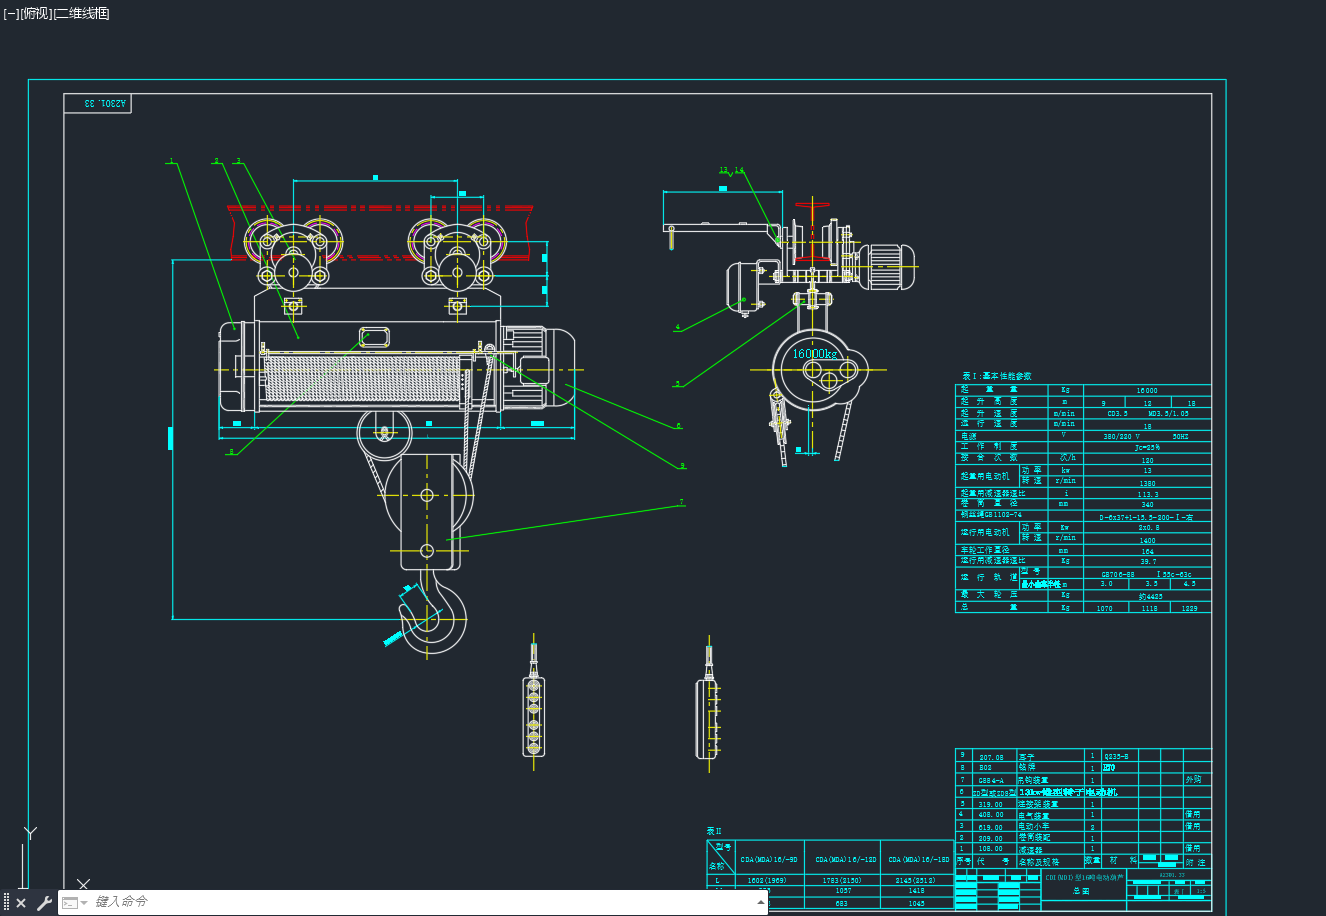Select the CDA(MDA)16/-12D model header

coord(846,859)
